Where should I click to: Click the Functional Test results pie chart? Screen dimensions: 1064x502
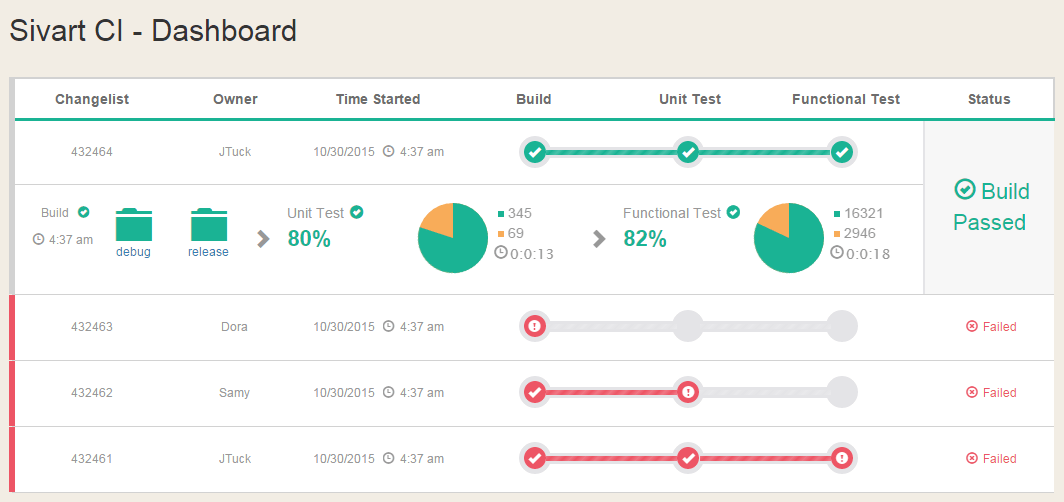coord(789,238)
